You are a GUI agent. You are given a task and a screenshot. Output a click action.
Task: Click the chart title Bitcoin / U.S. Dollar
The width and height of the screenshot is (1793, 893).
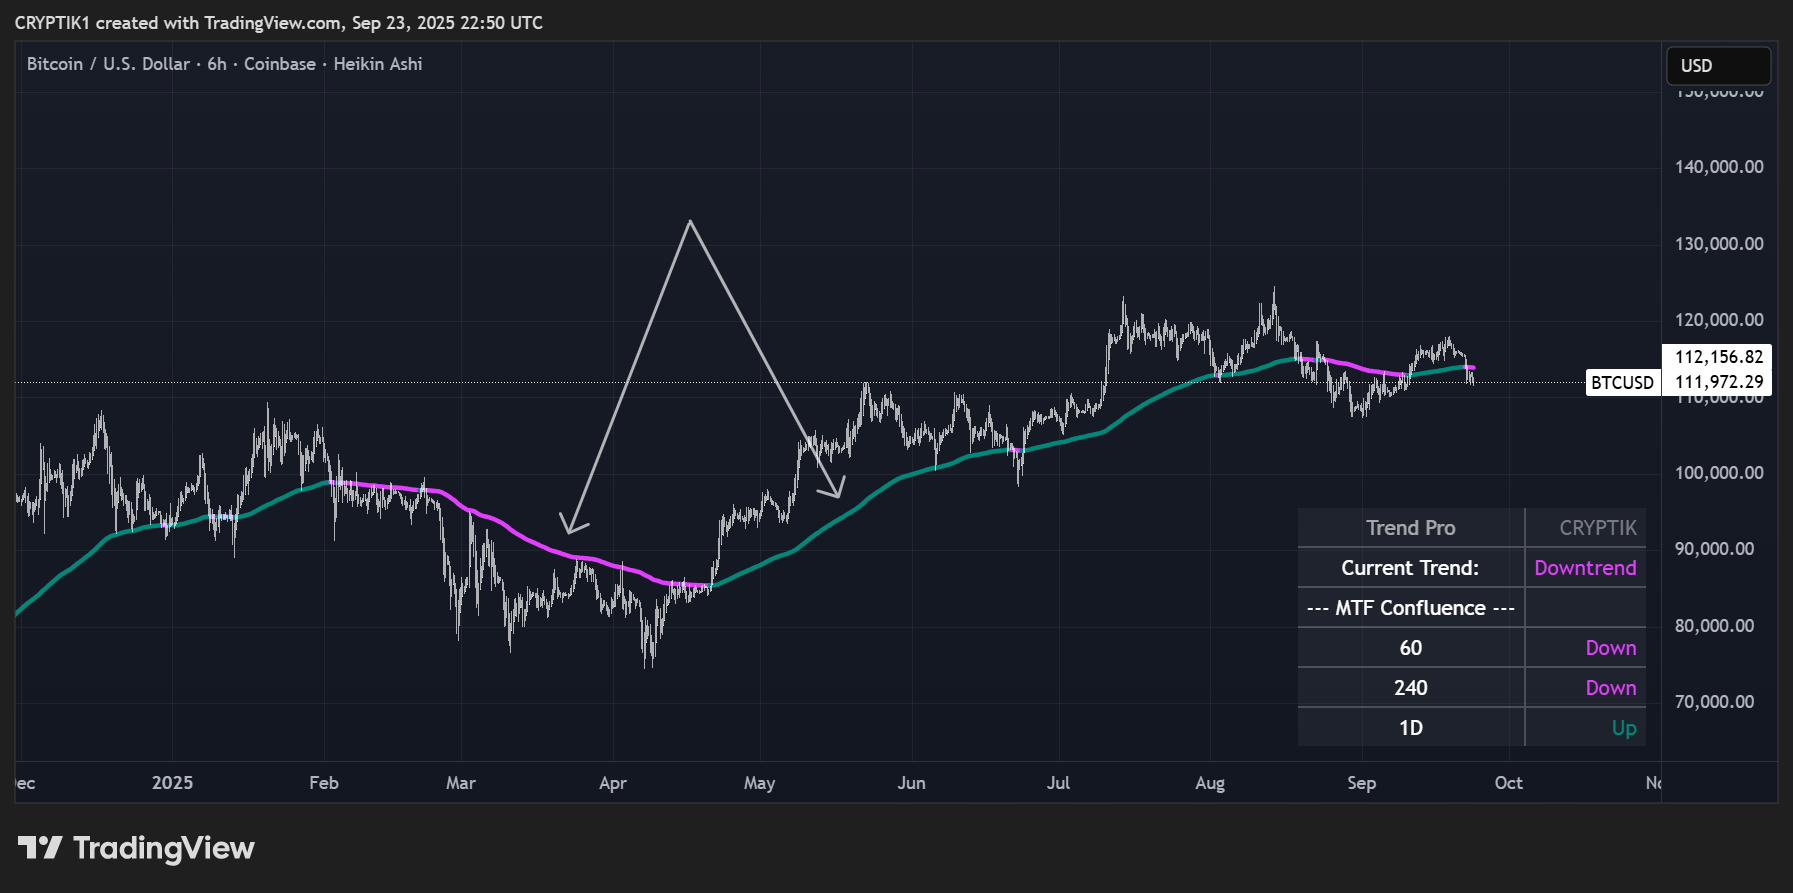pyautogui.click(x=108, y=64)
